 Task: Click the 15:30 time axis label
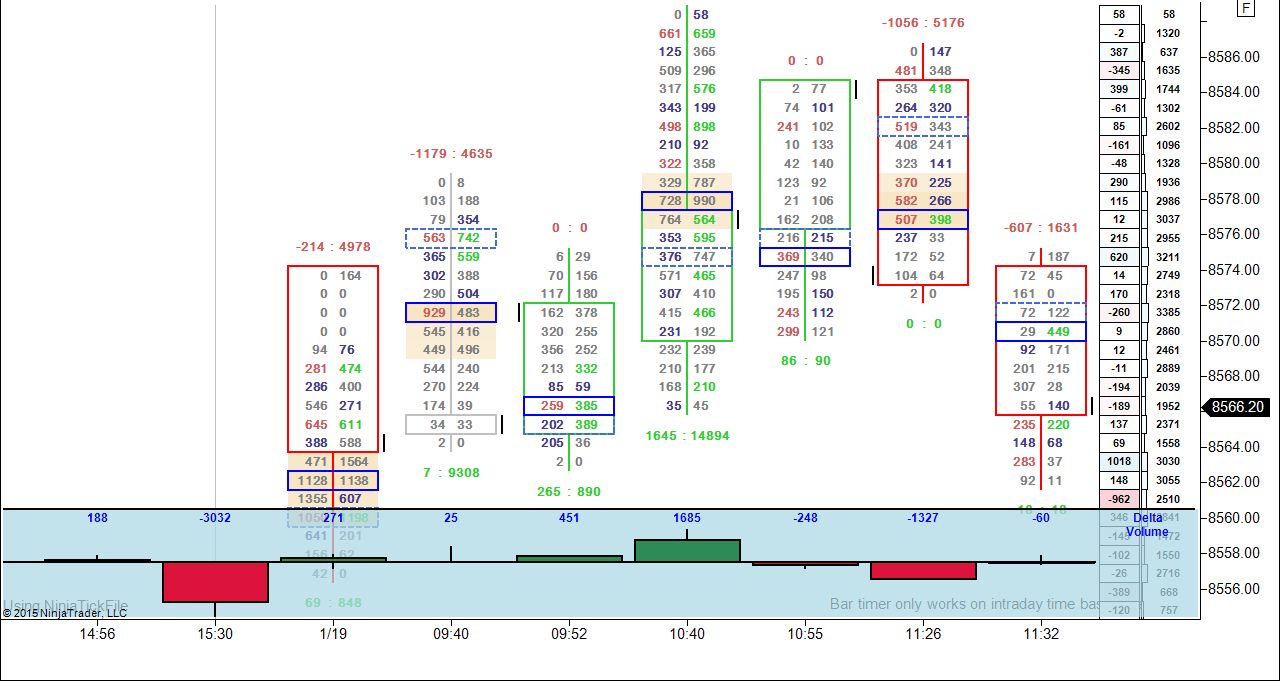click(215, 634)
